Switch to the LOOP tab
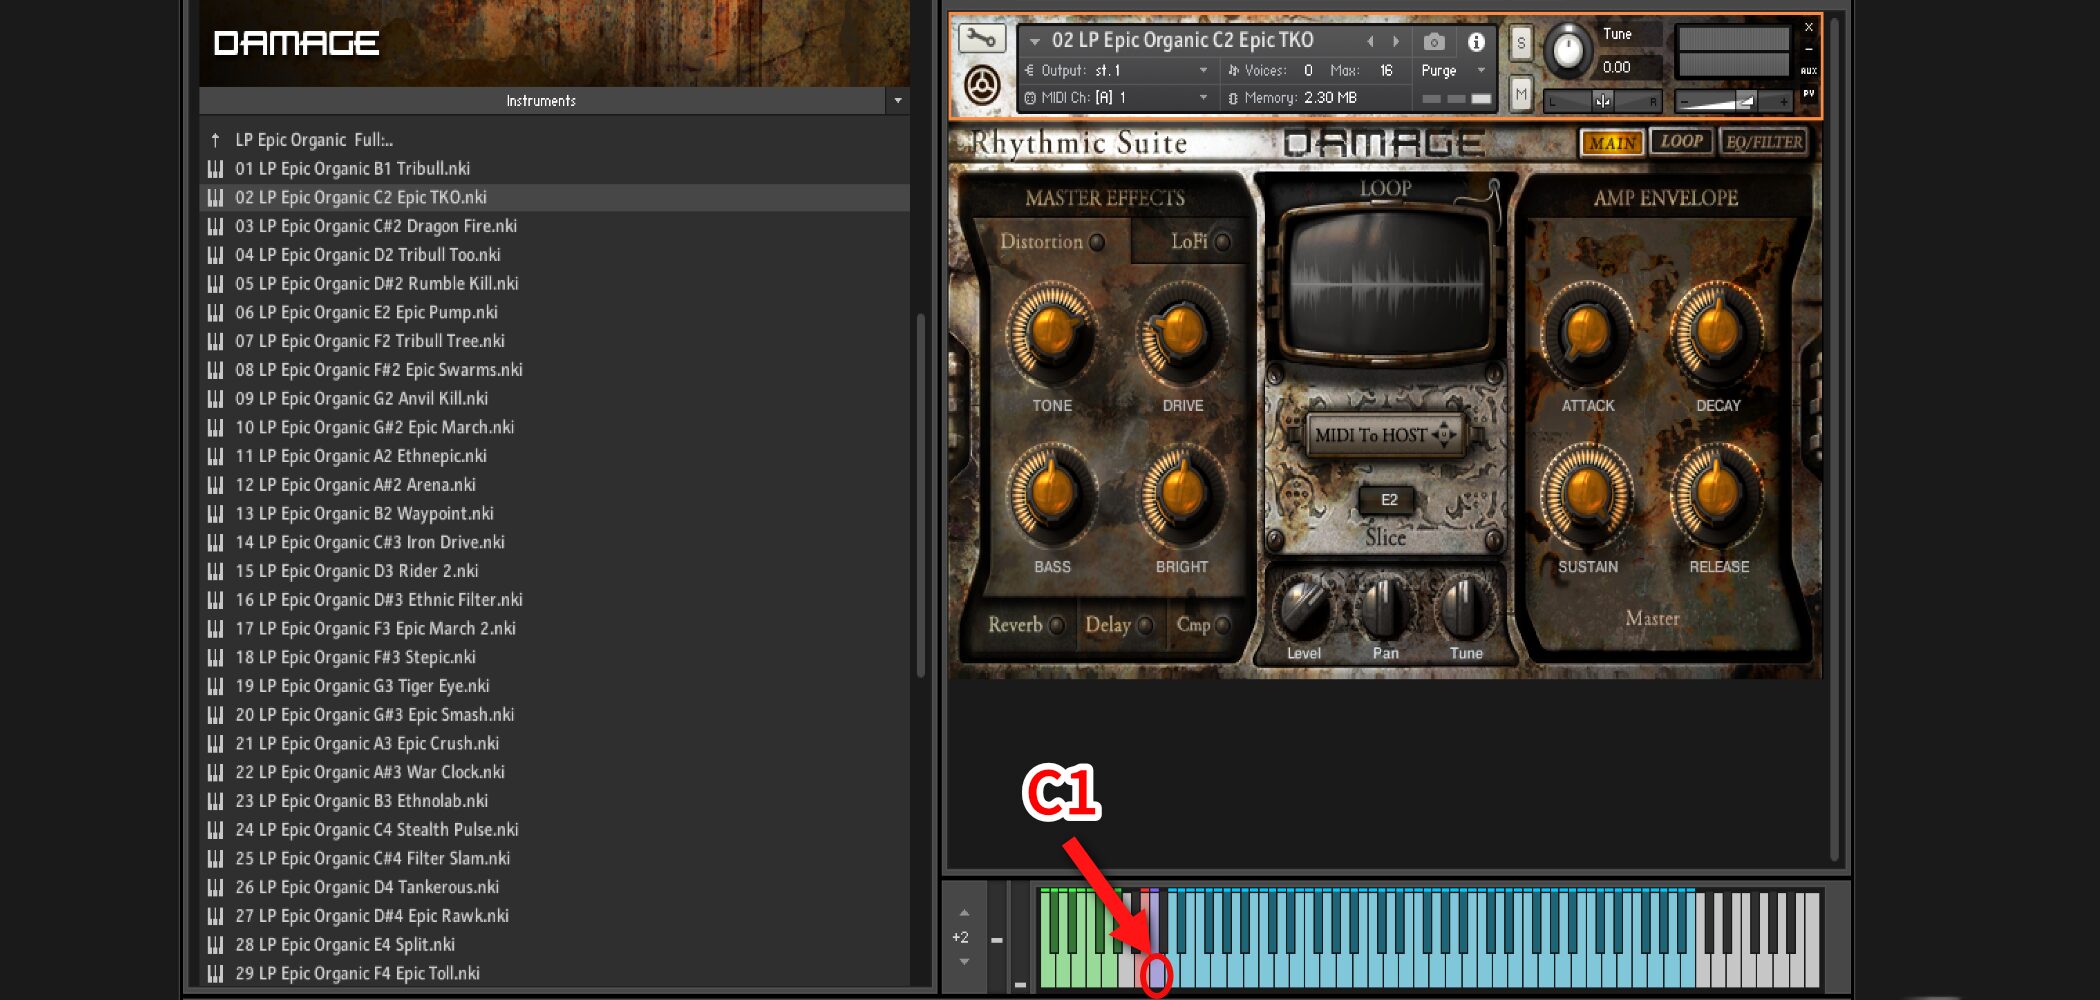Screen dimensions: 2100x1000 (x=1681, y=142)
